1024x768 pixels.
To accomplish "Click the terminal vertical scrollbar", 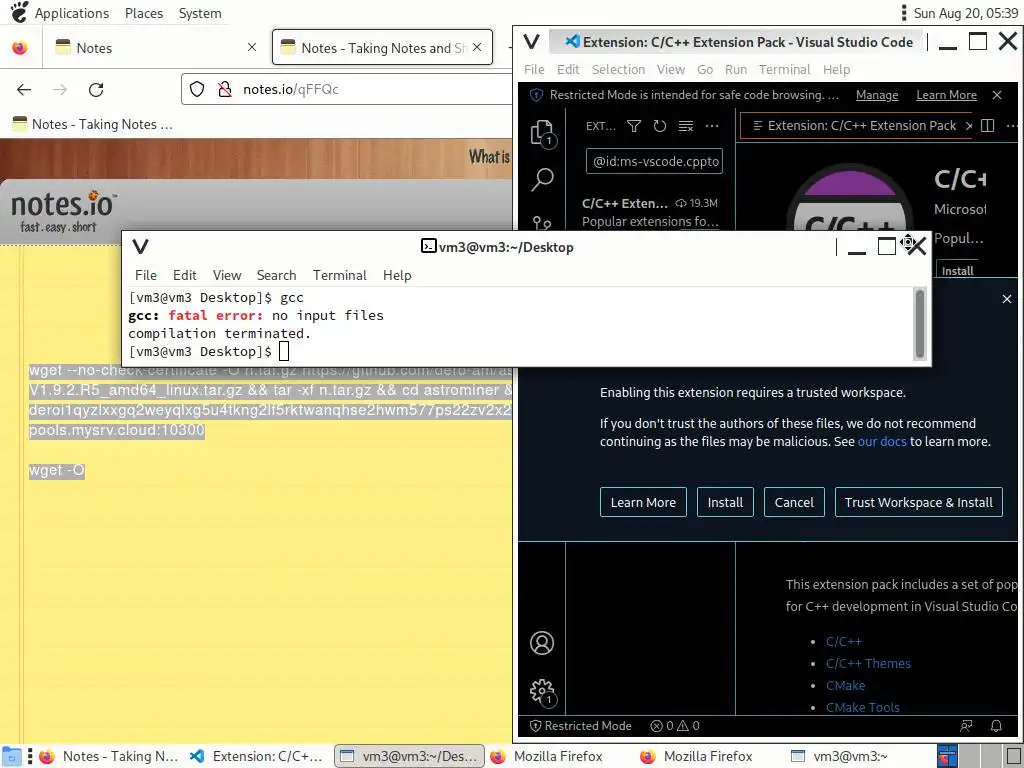I will [920, 324].
